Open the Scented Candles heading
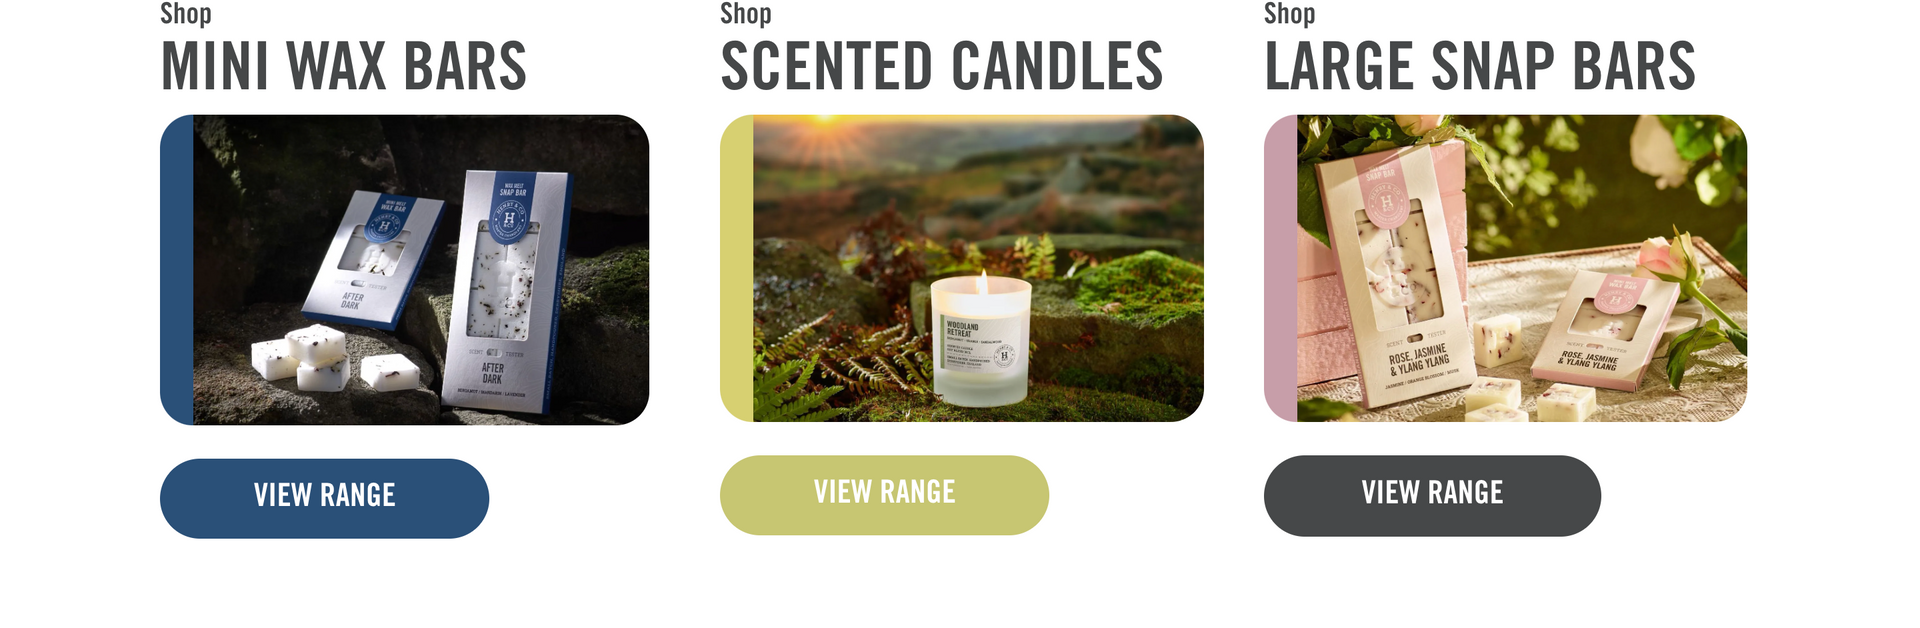 (942, 67)
